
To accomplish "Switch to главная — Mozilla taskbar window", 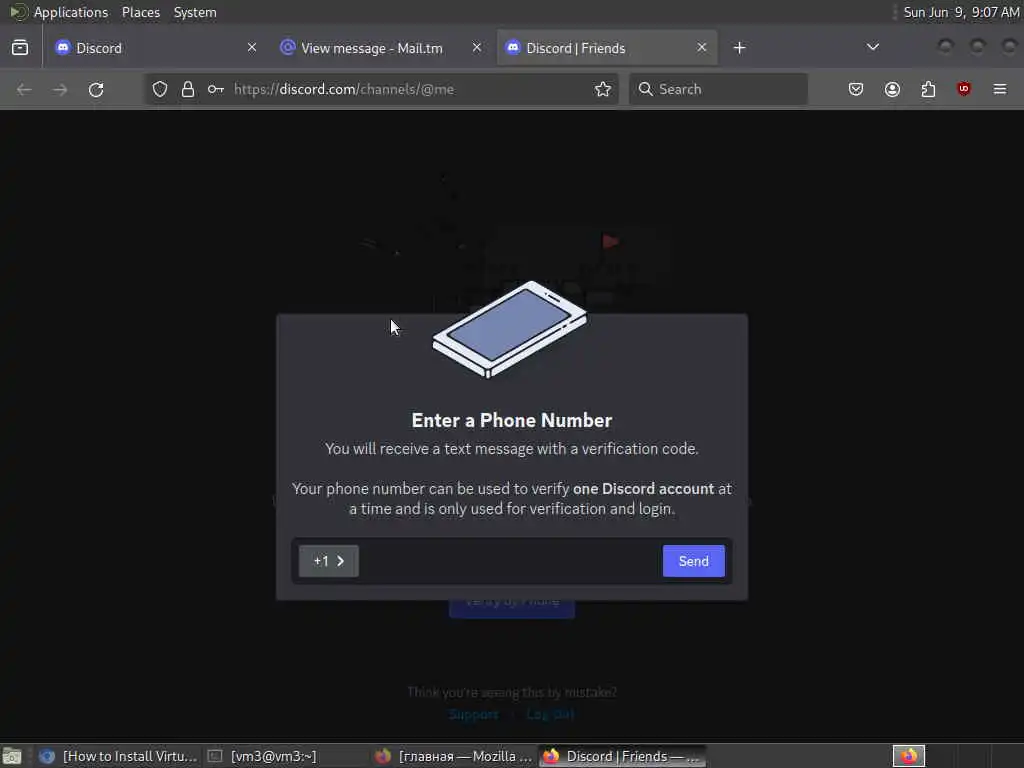I will [x=454, y=756].
